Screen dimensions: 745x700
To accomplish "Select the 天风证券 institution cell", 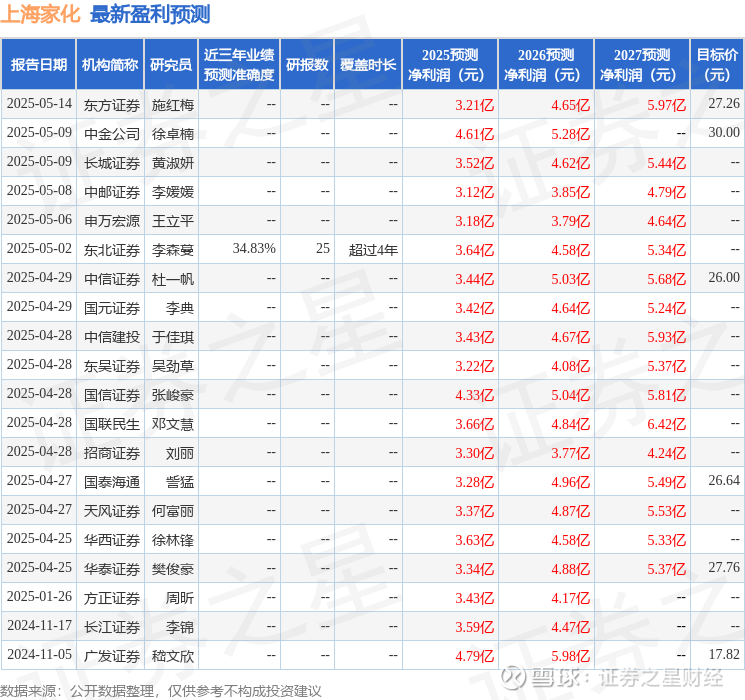I will [x=112, y=511].
